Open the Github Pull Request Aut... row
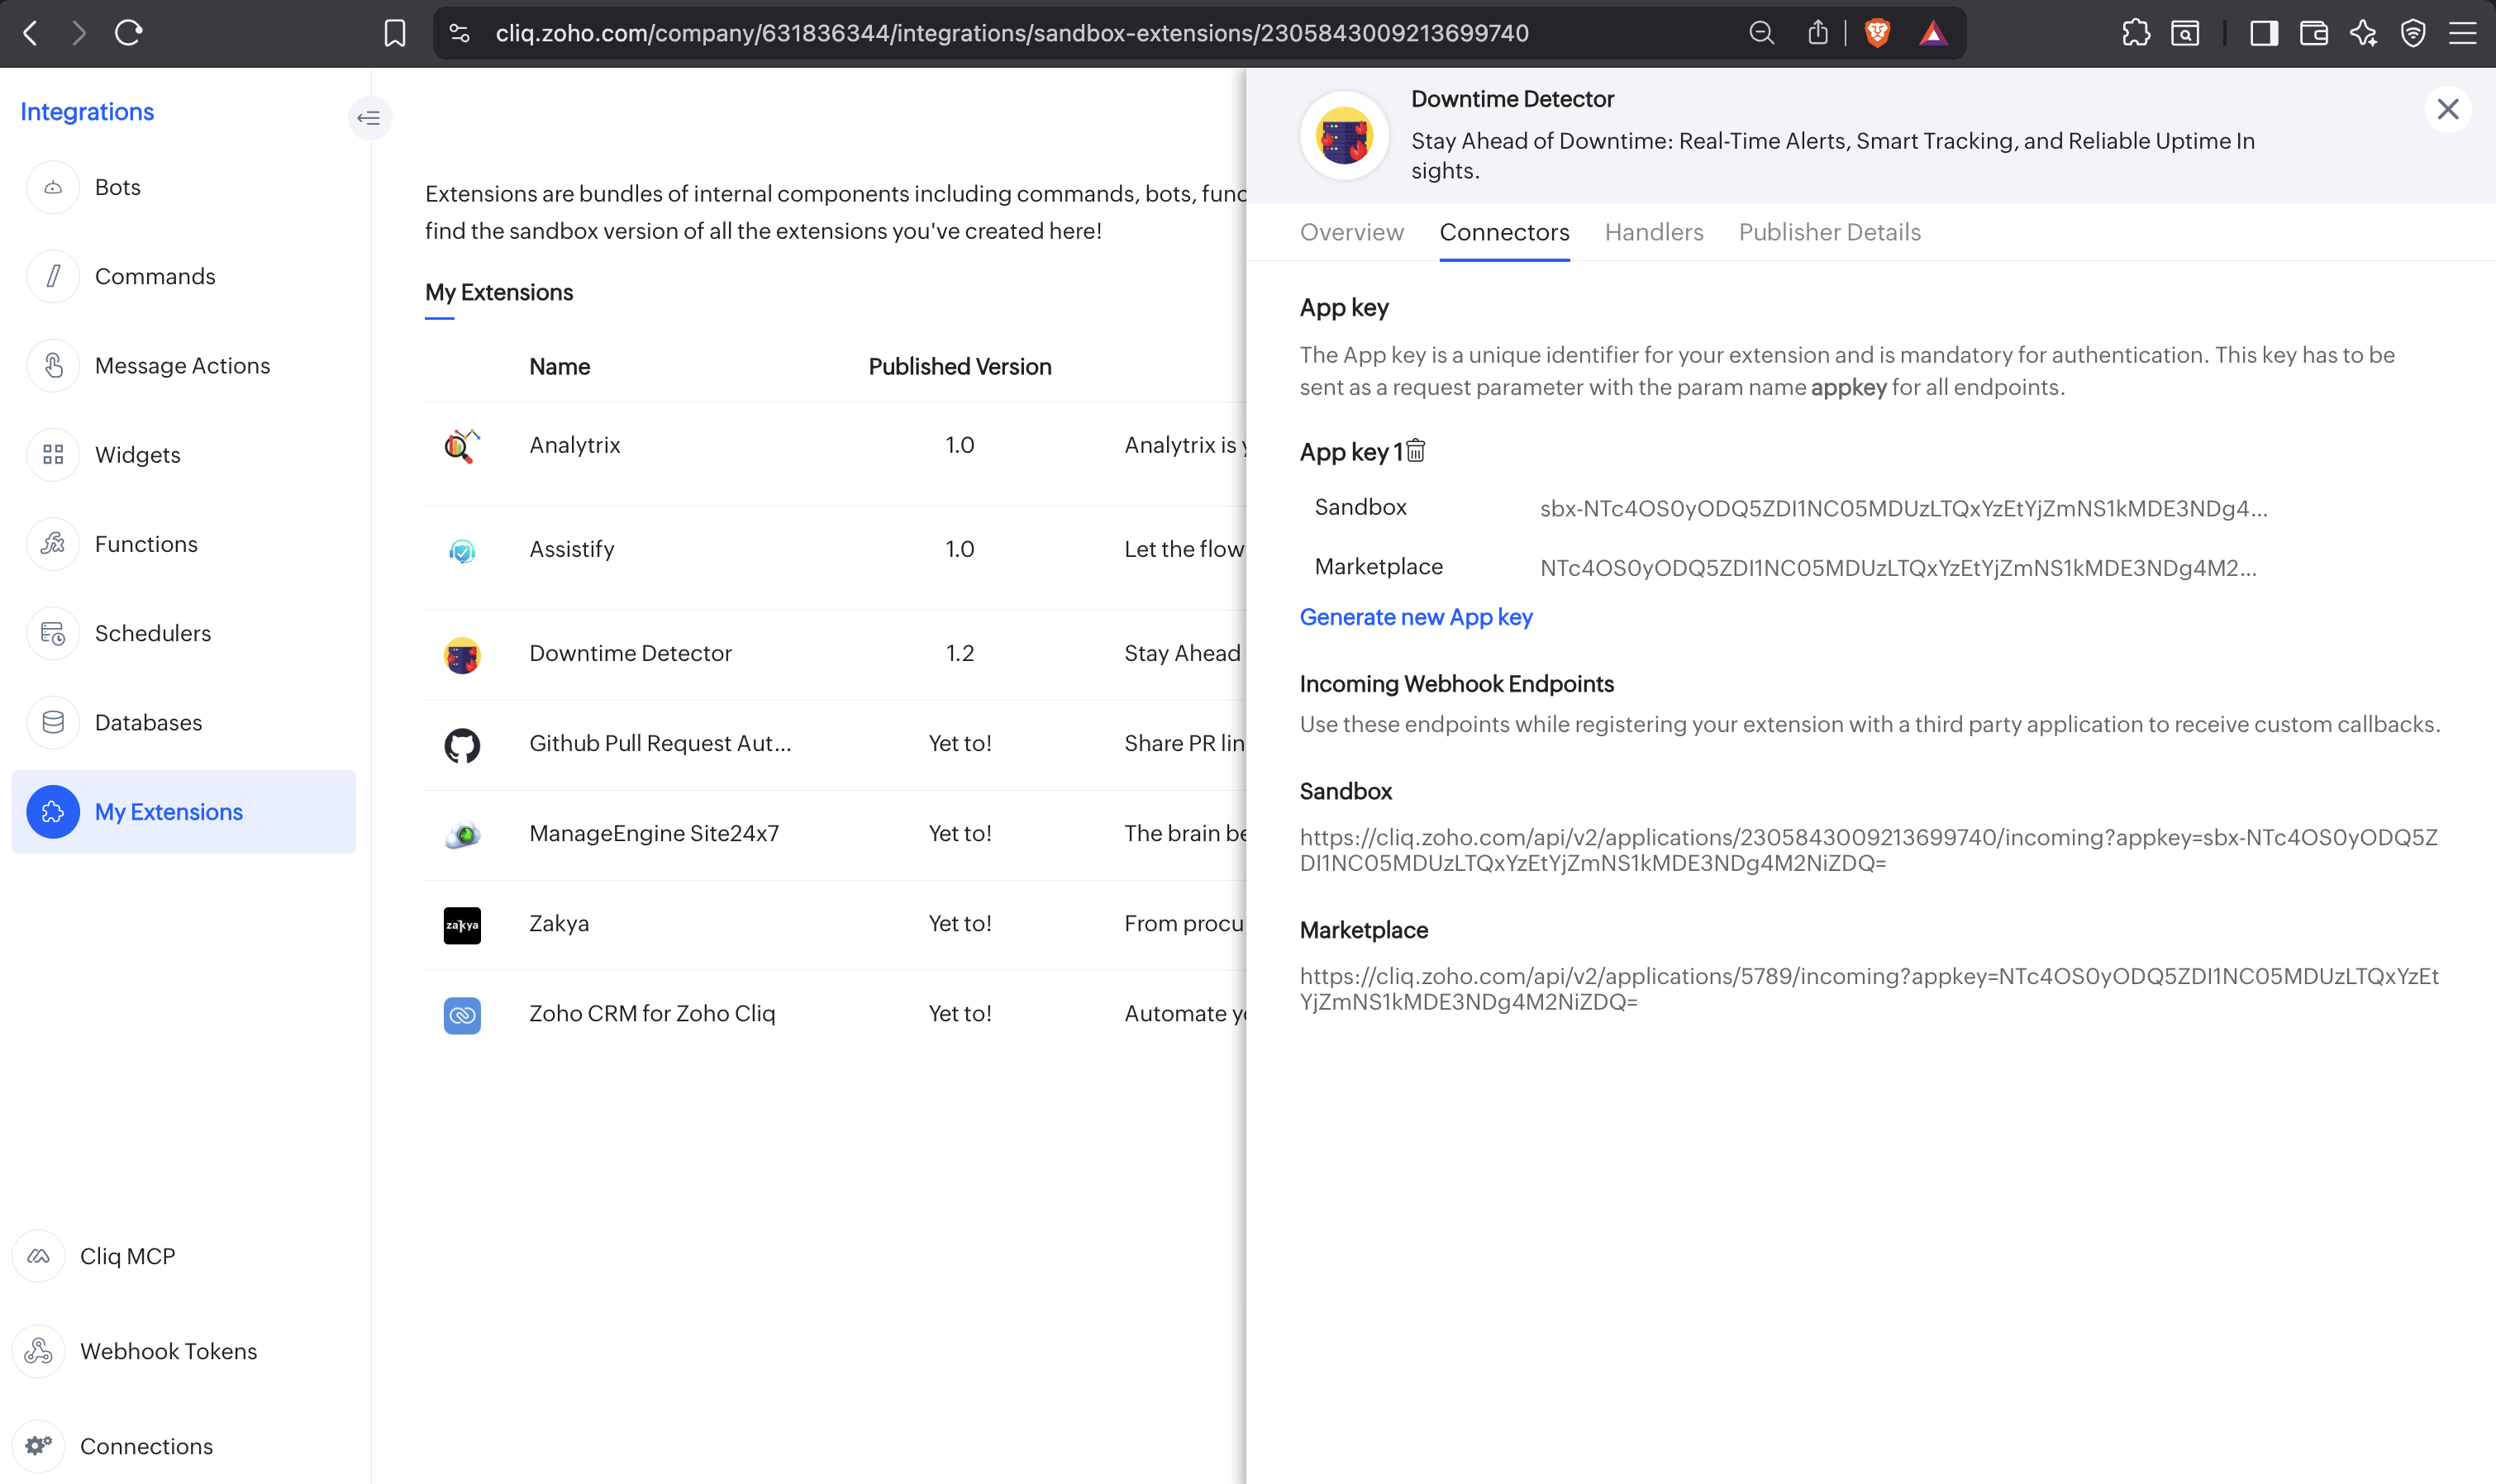The image size is (2496, 1484). (x=836, y=744)
